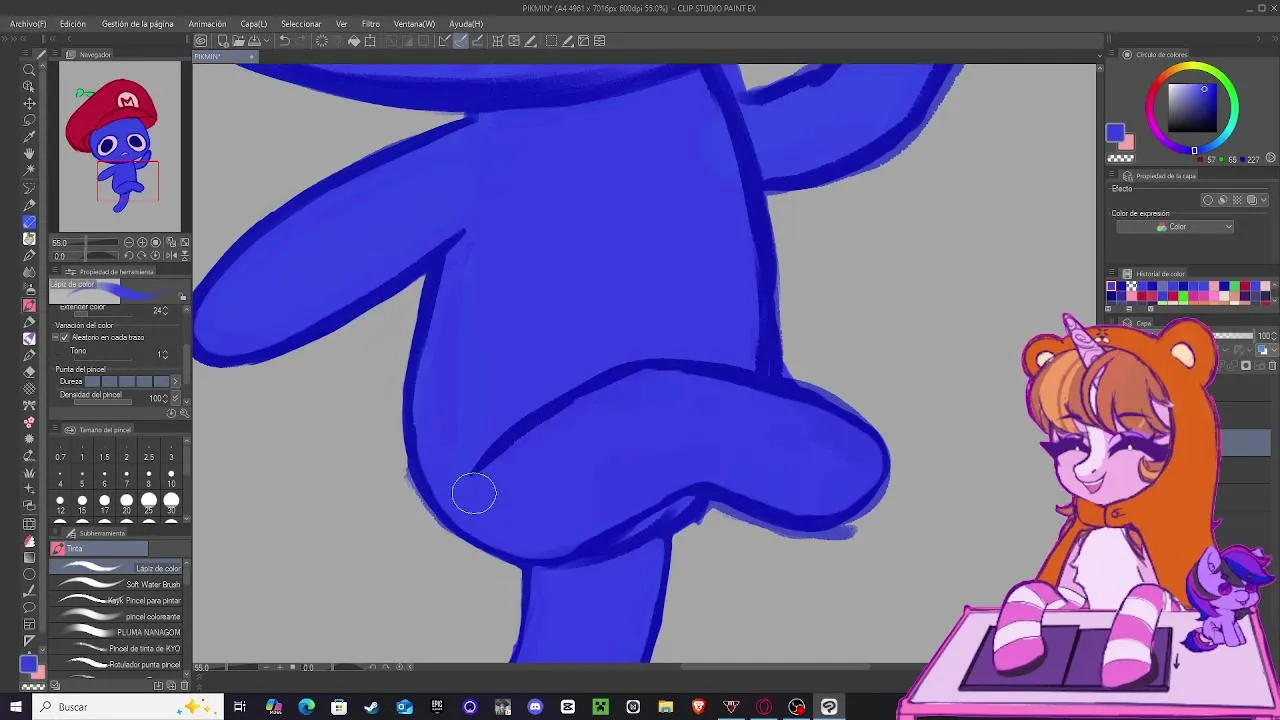Toggle the lock icon on Lápiz de color preview
The height and width of the screenshot is (720, 1280).
182,297
